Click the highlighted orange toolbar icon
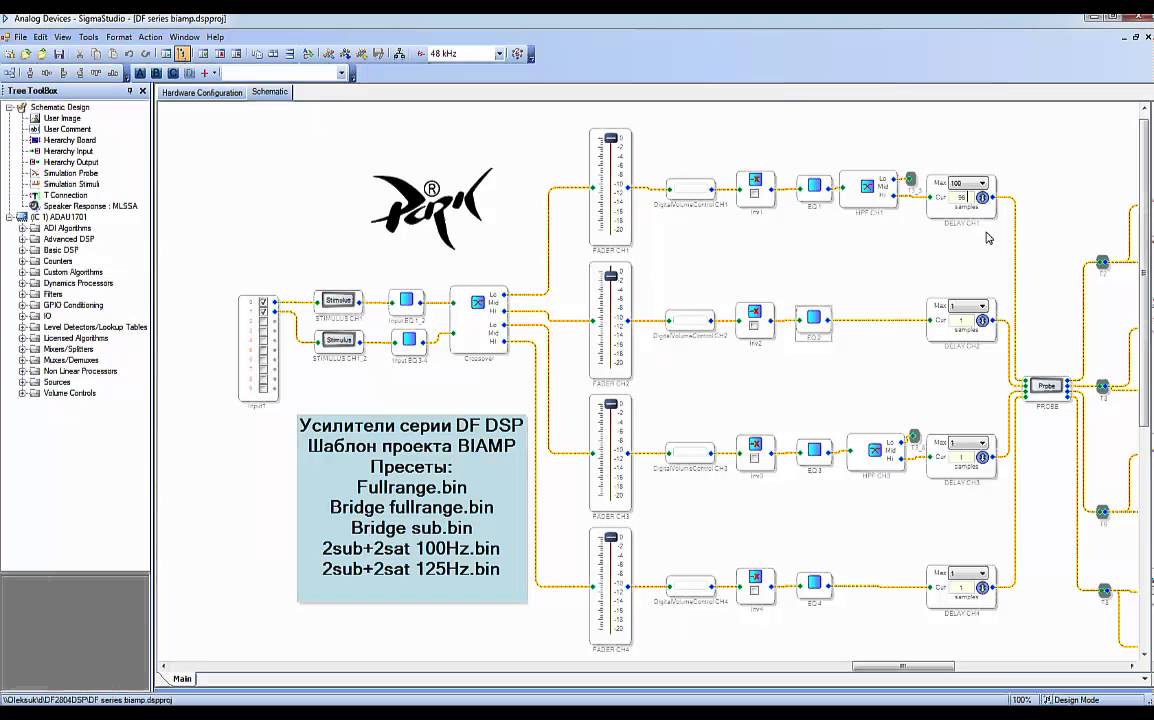The image size is (1154, 720). pyautogui.click(x=182, y=54)
